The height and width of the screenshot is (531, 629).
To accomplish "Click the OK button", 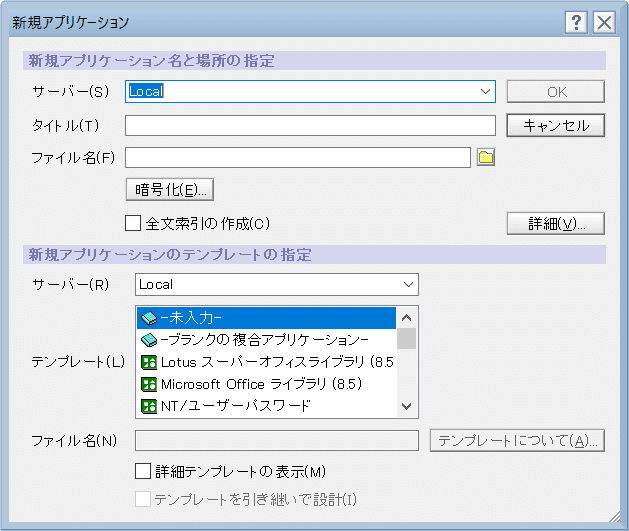I will point(556,92).
